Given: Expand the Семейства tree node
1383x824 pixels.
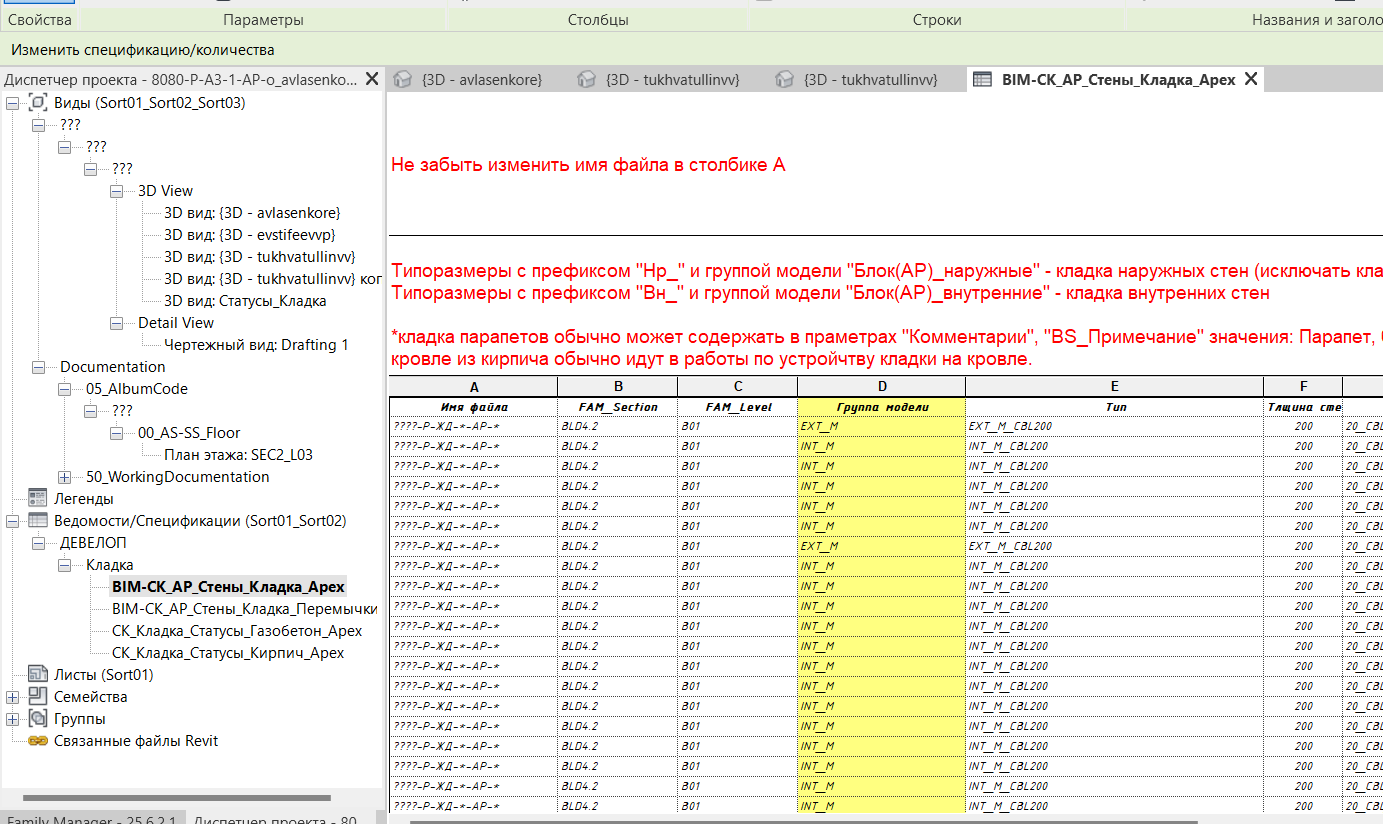Looking at the screenshot, I should click(x=12, y=697).
